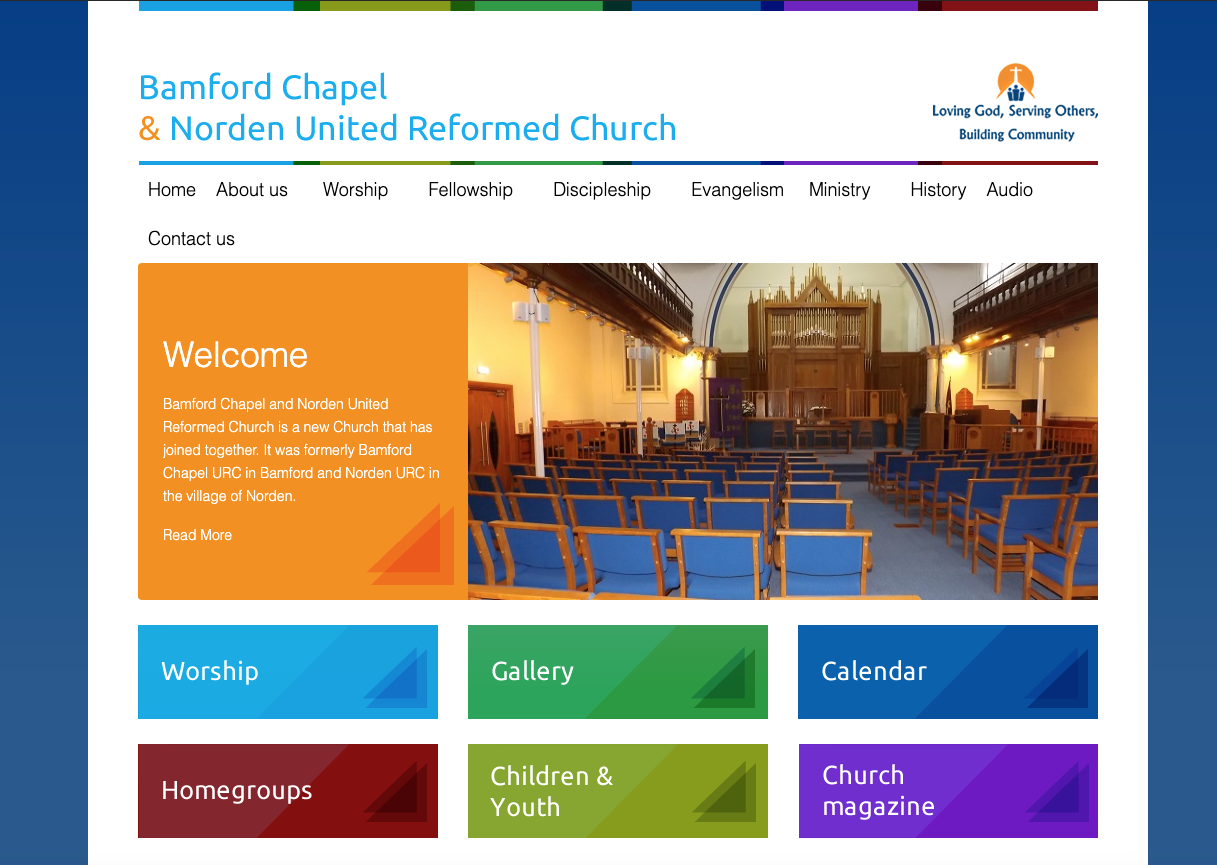This screenshot has height=865, width=1217.
Task: Select the Worship navigation menu item
Action: coord(355,190)
